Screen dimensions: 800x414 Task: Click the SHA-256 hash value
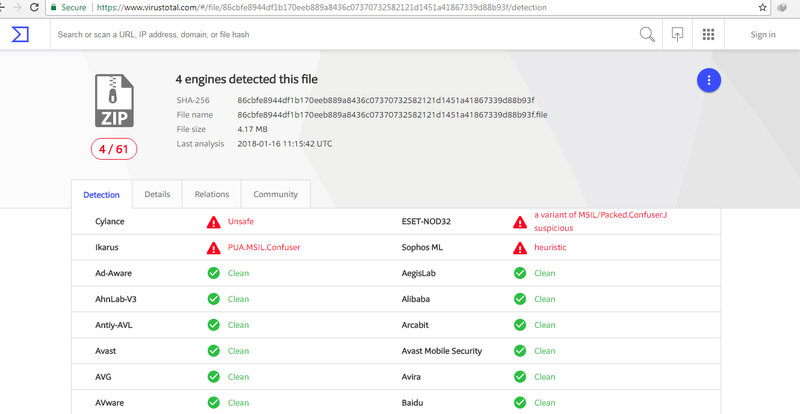point(386,100)
